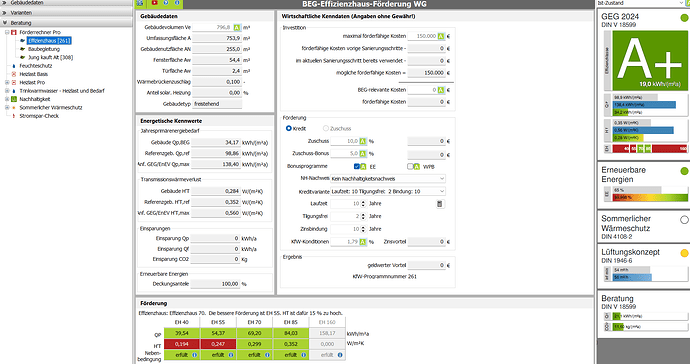Enable the WPB bonus checkbox
This screenshot has width=690, height=364.
tap(410, 166)
